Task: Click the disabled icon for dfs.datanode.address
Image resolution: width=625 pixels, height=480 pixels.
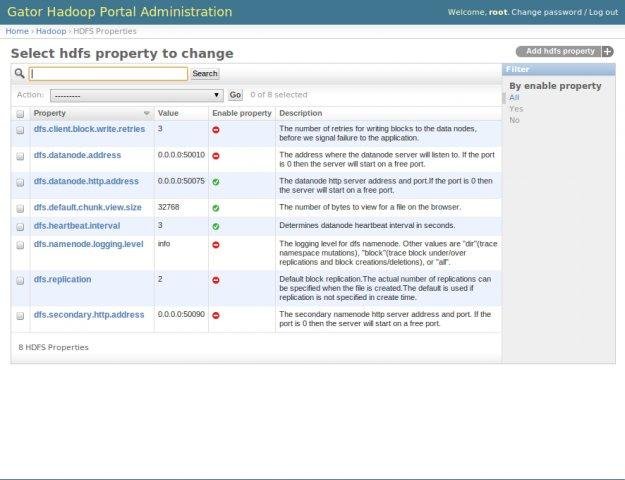Action: coord(216,156)
